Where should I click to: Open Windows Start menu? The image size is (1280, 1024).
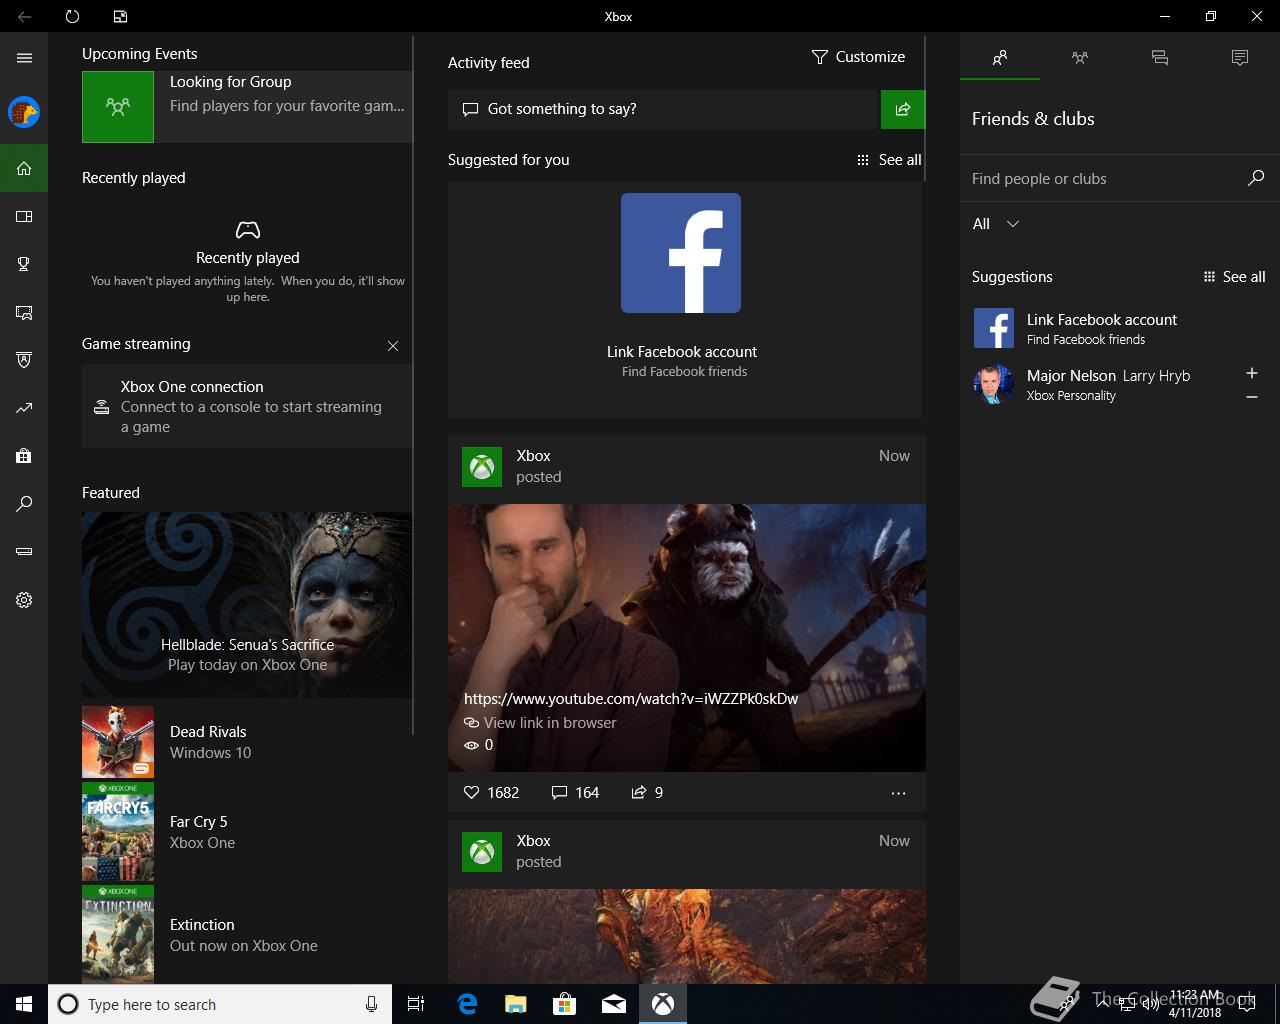tap(24, 1004)
